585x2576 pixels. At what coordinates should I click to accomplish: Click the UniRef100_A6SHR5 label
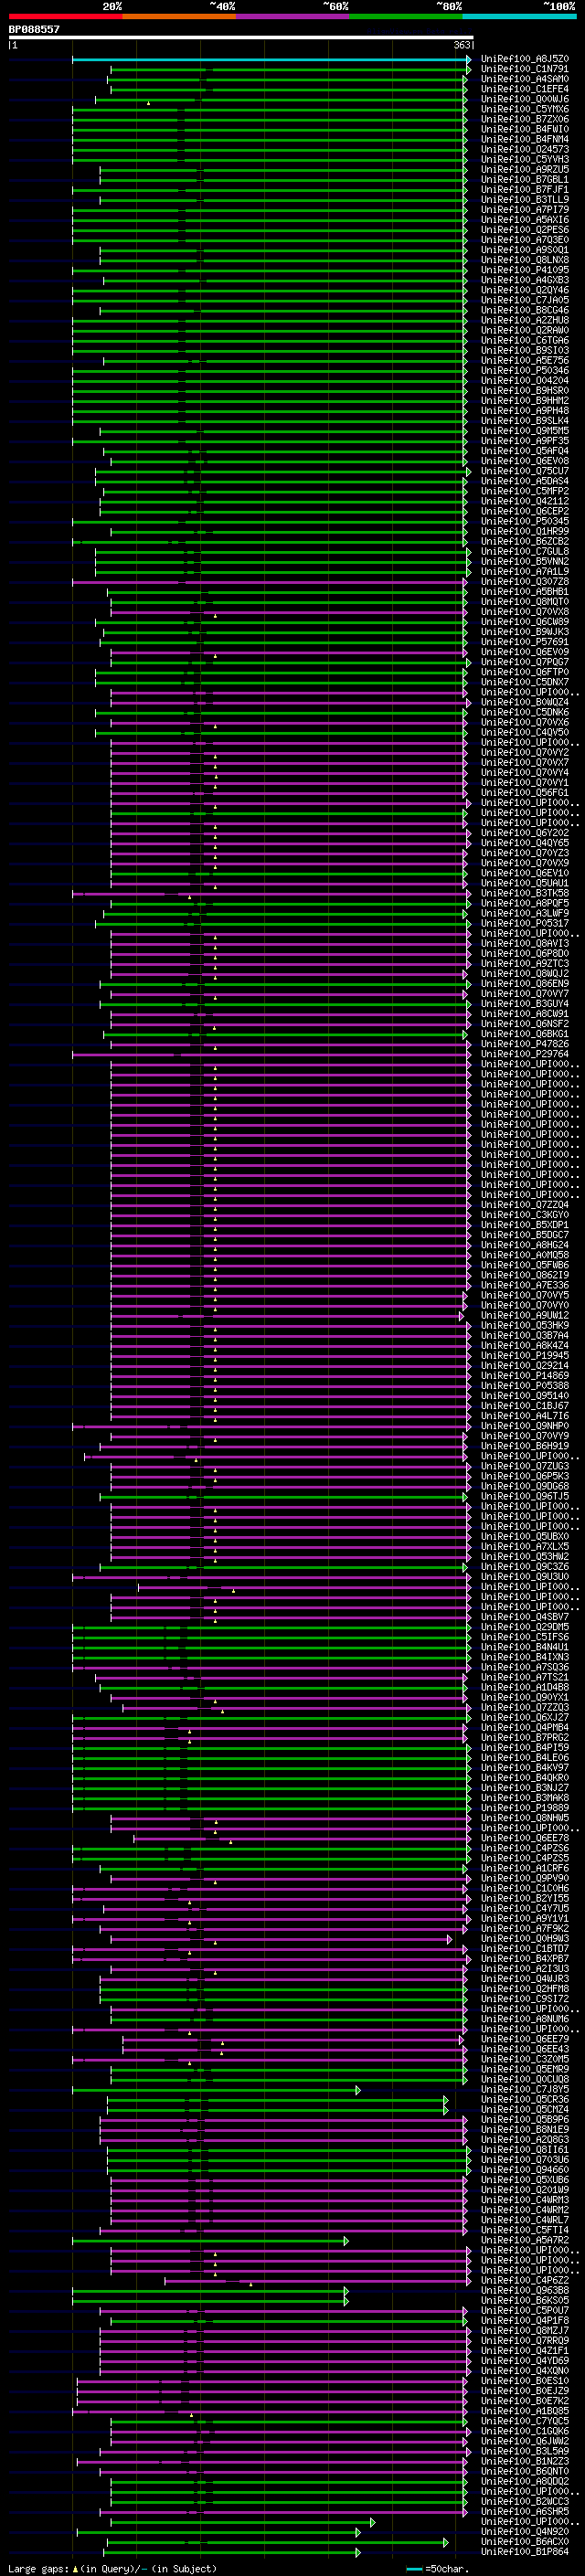[x=525, y=2511]
